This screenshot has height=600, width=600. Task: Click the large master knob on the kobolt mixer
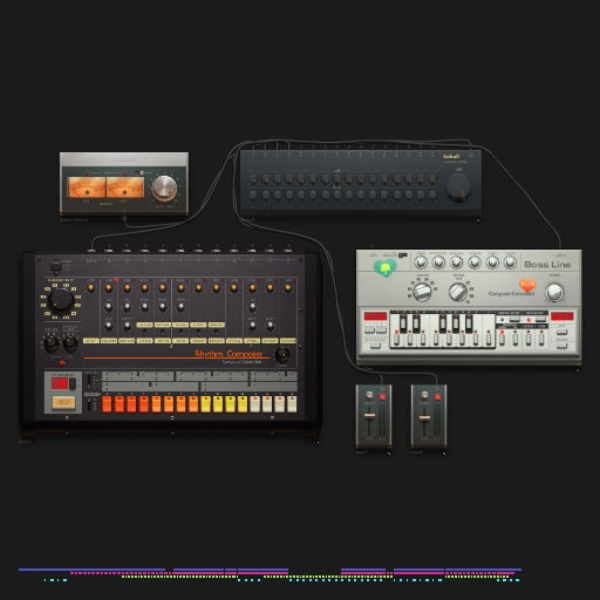[458, 187]
